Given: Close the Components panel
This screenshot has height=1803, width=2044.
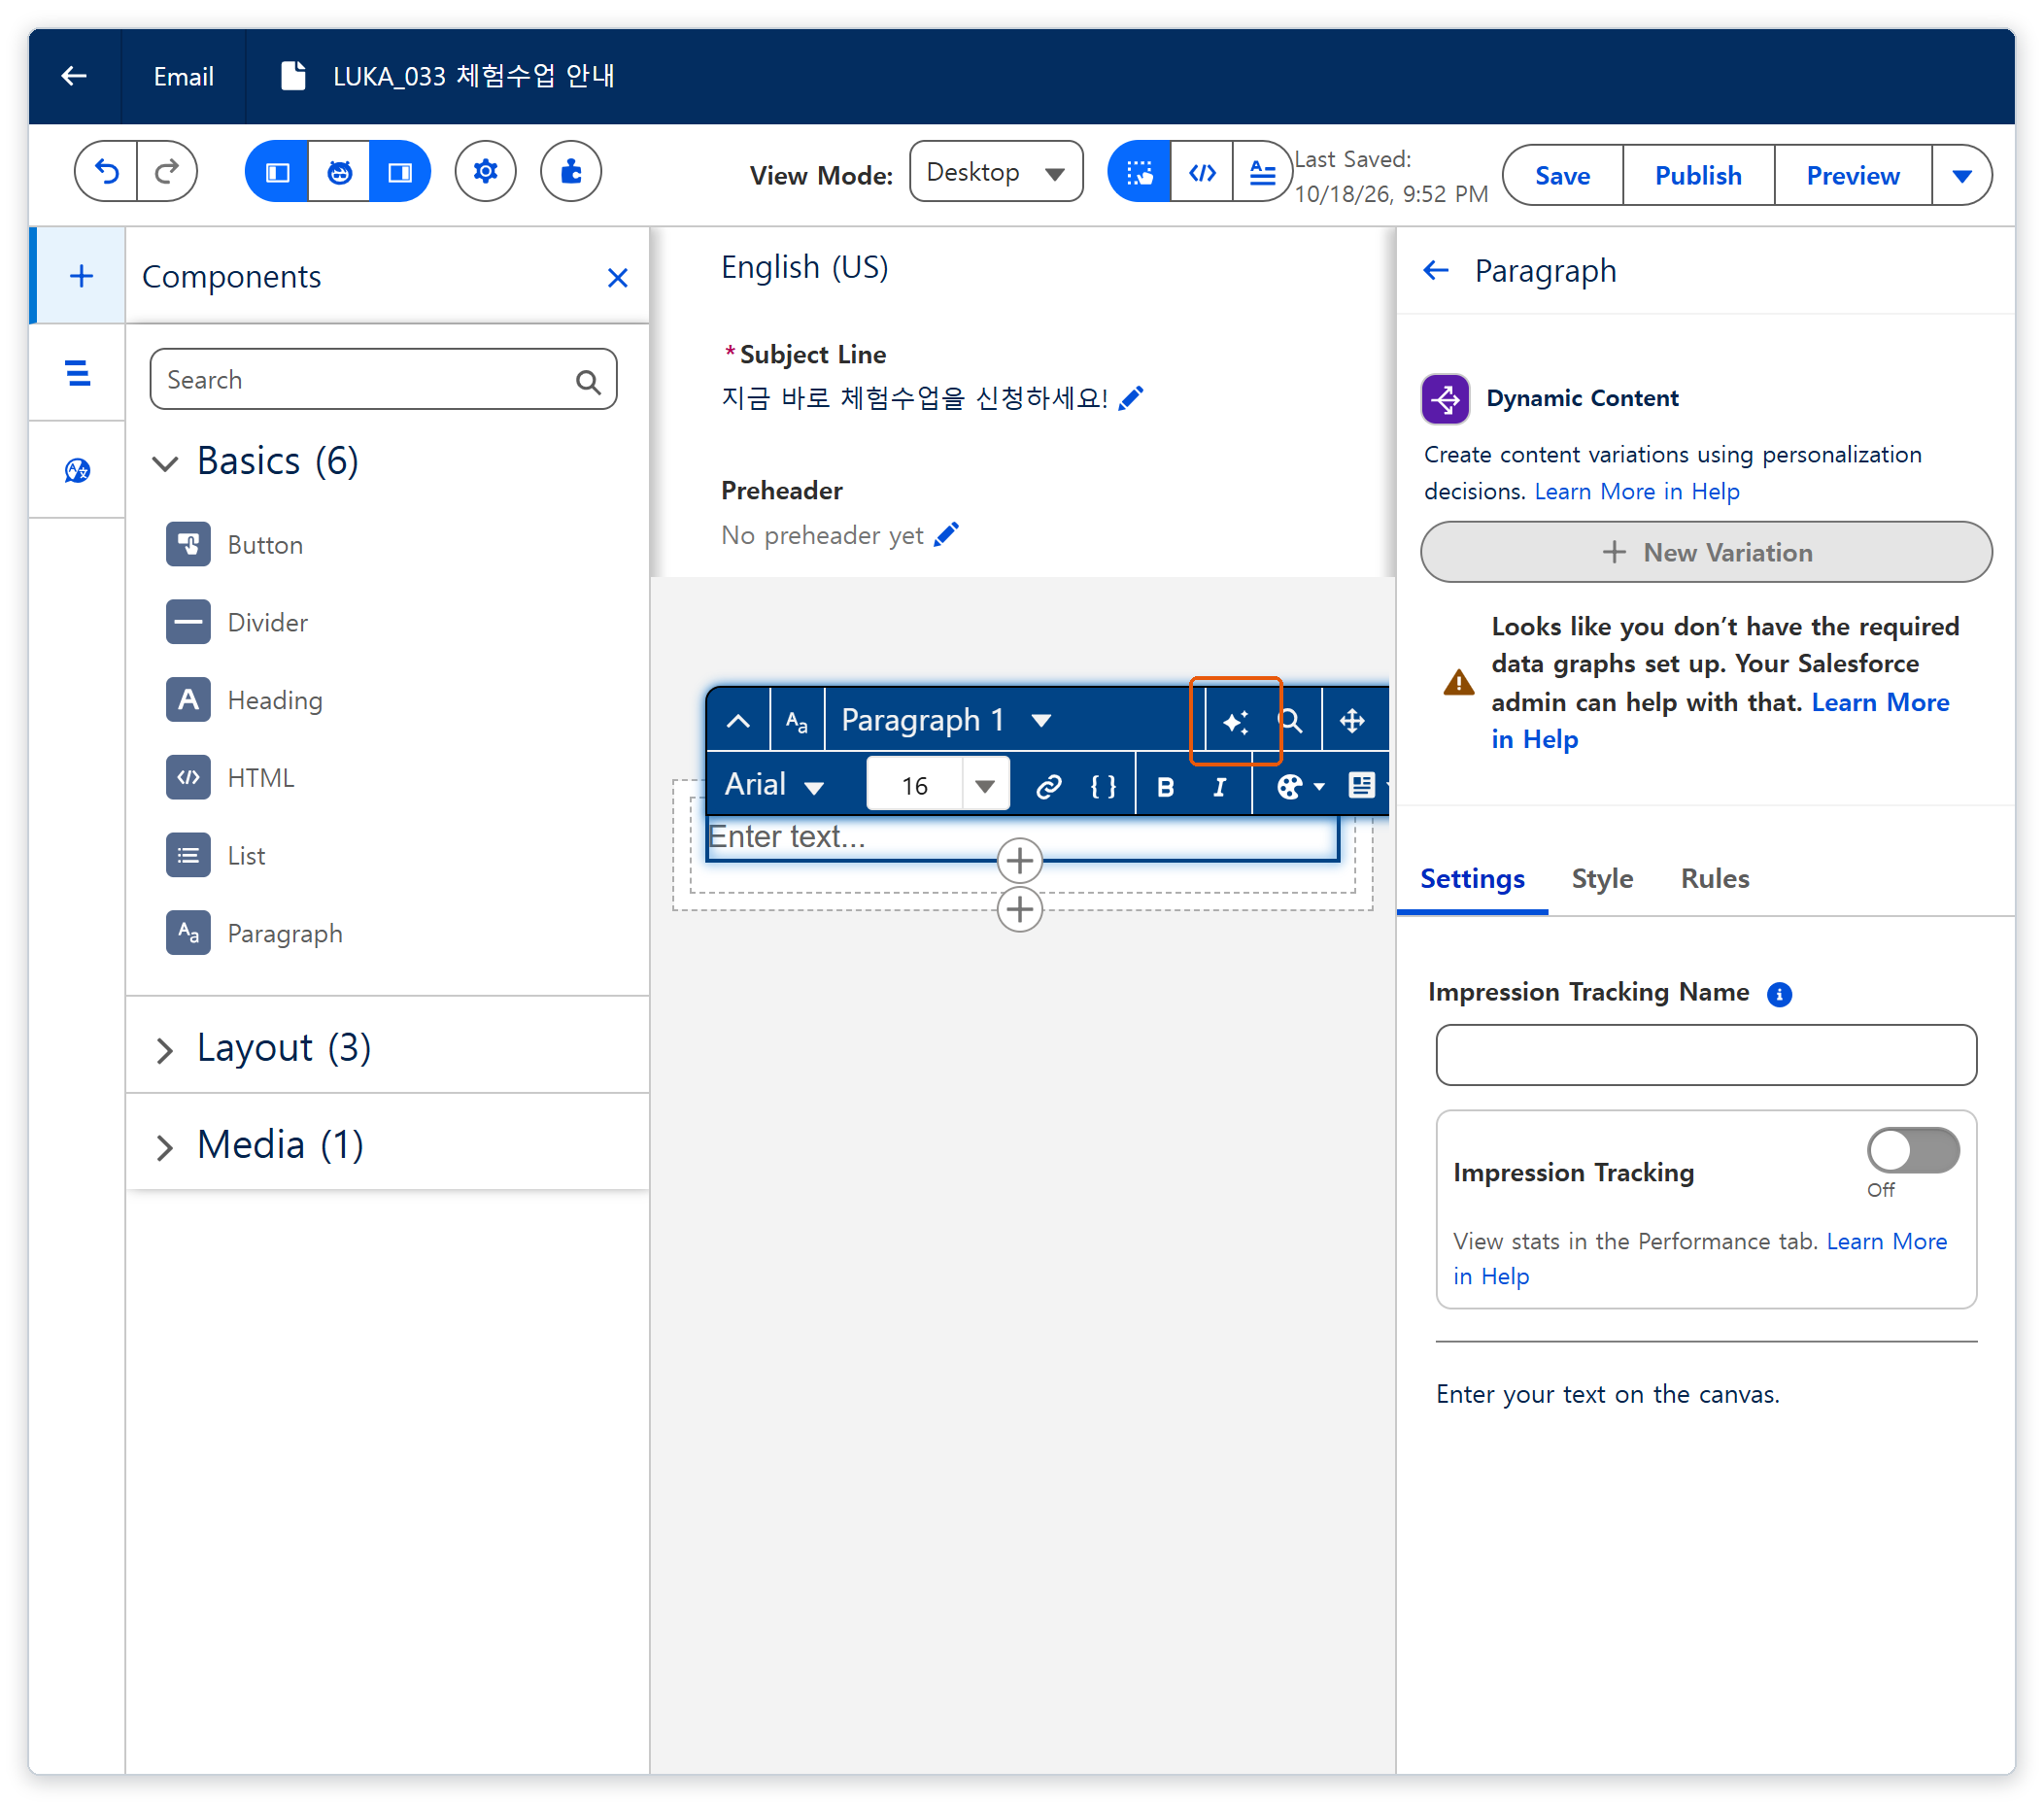Looking at the screenshot, I should [x=617, y=277].
